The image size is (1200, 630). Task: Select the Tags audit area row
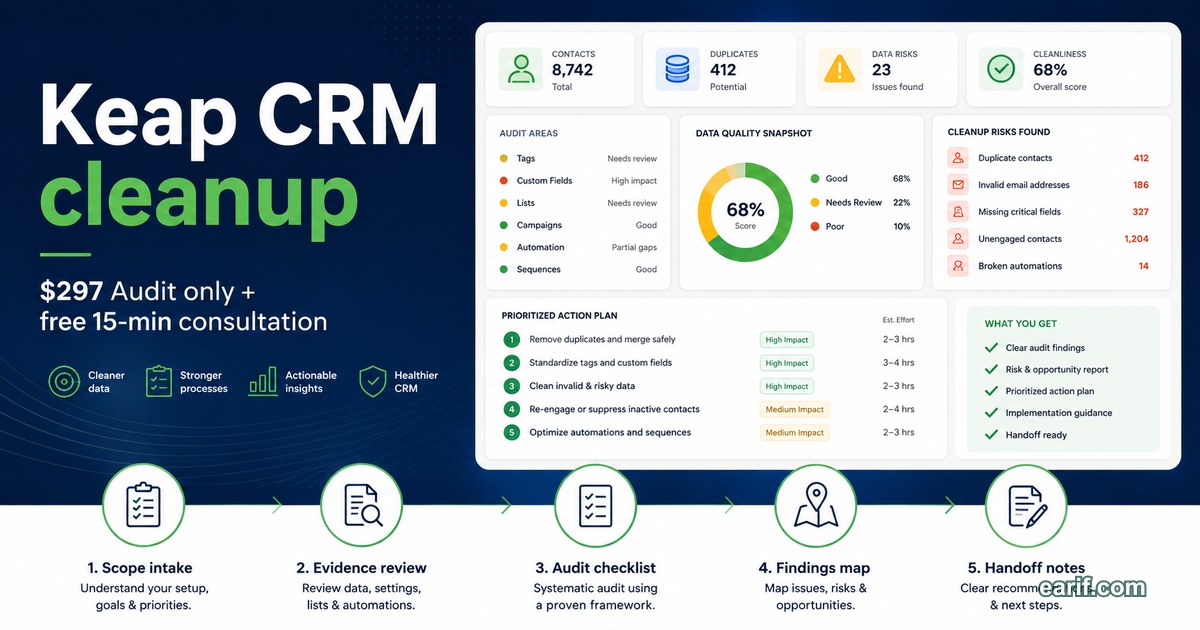[578, 159]
